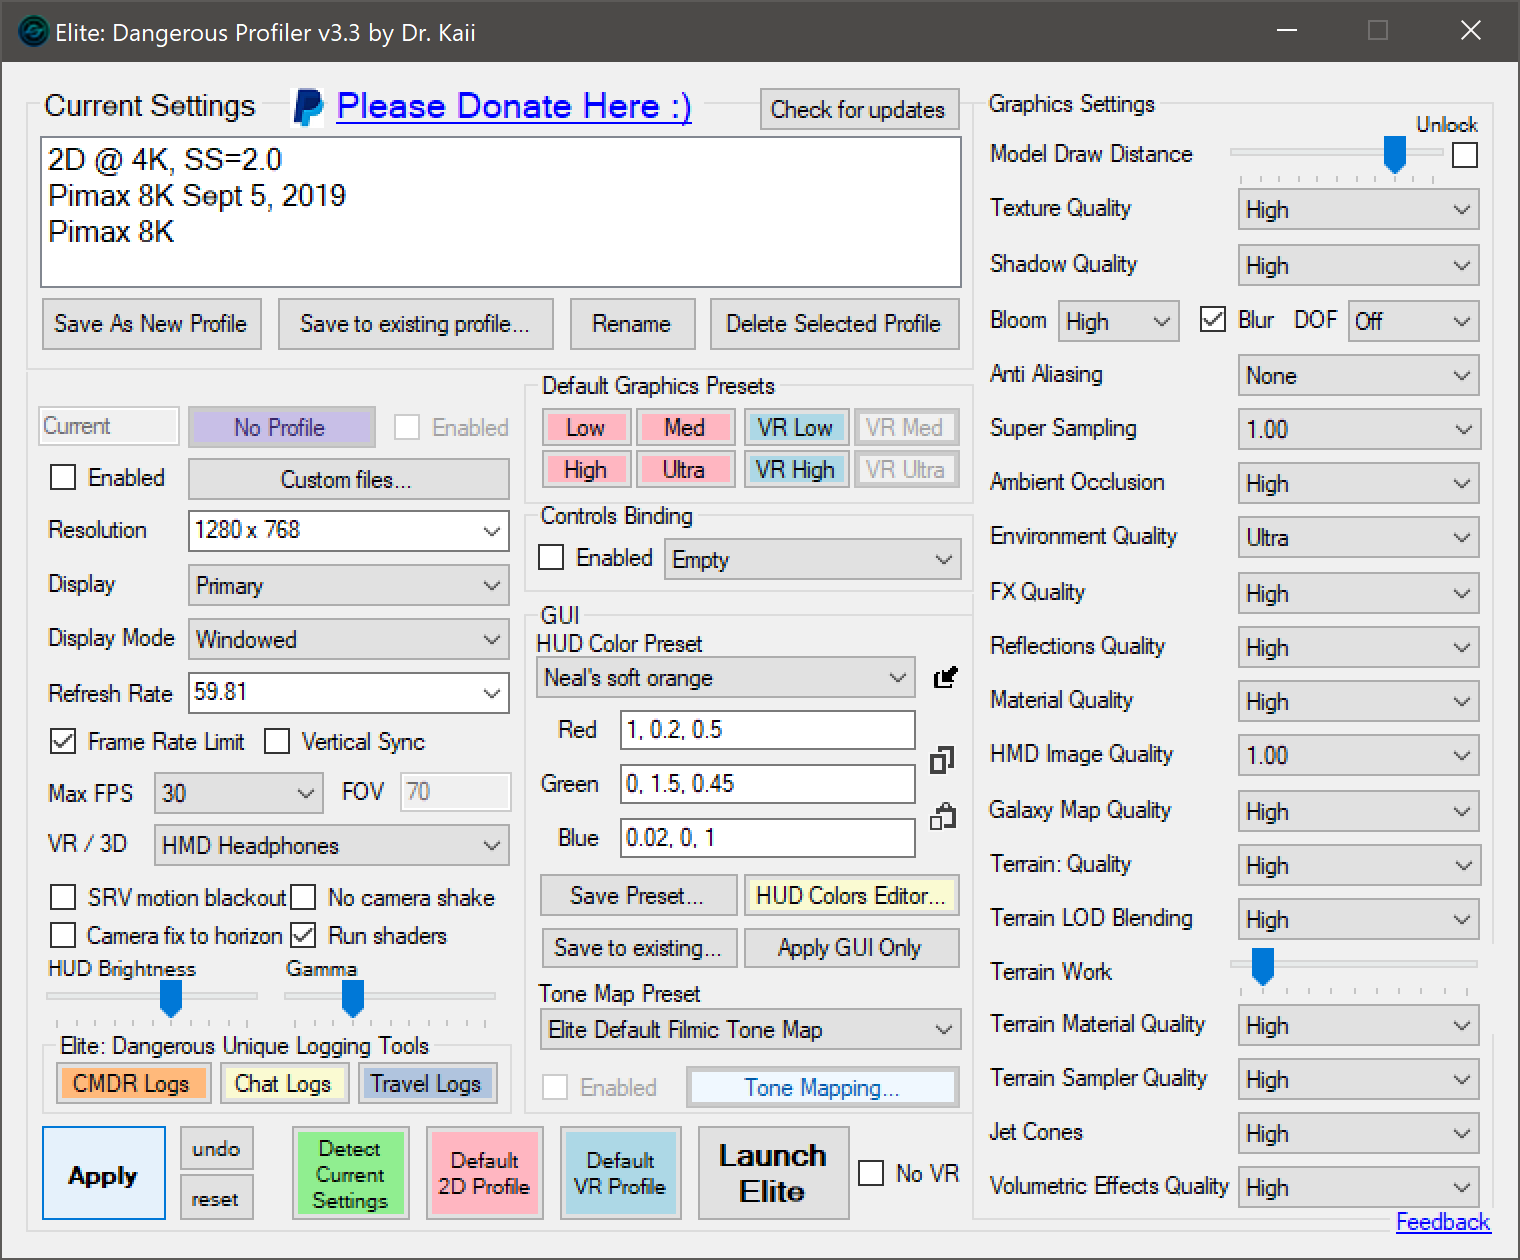
Task: Expand the Environment Quality dropdown
Action: pyautogui.click(x=1358, y=538)
